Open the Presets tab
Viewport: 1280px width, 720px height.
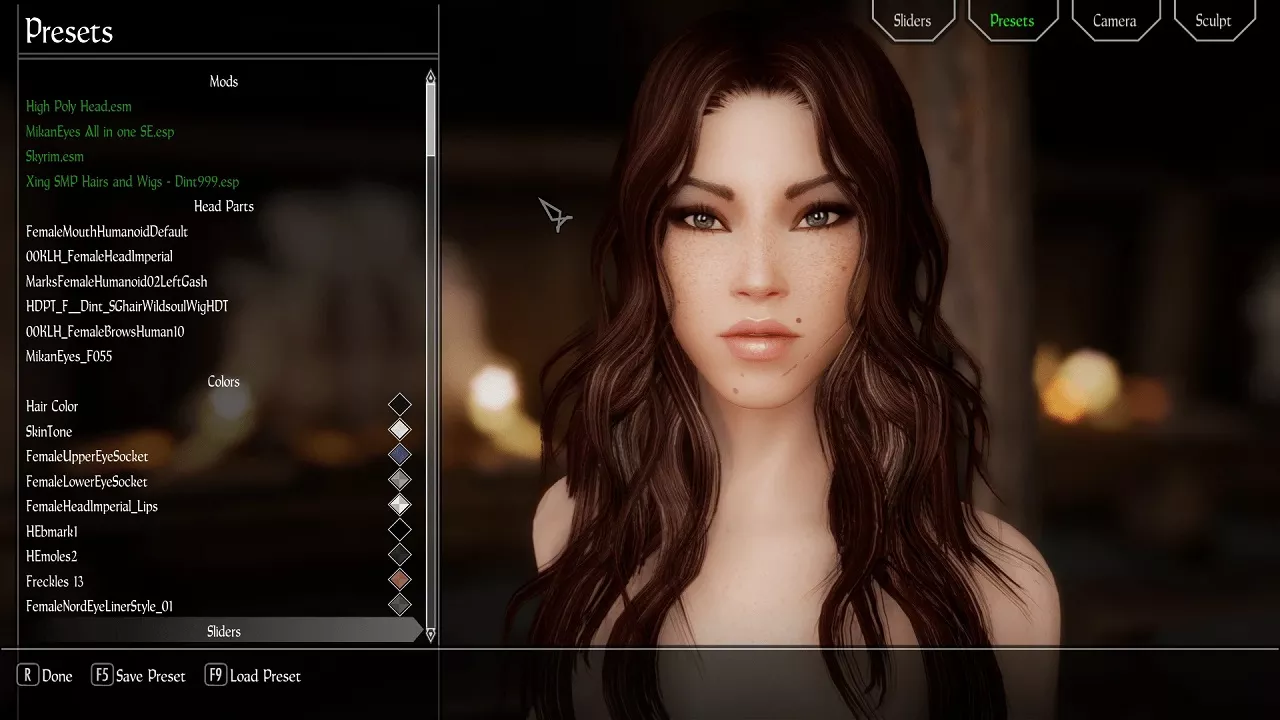1012,20
